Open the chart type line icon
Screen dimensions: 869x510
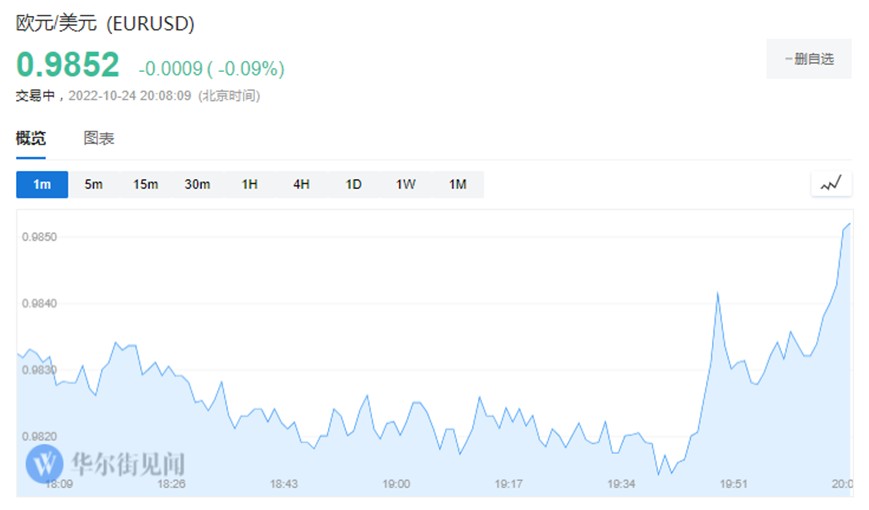(830, 184)
